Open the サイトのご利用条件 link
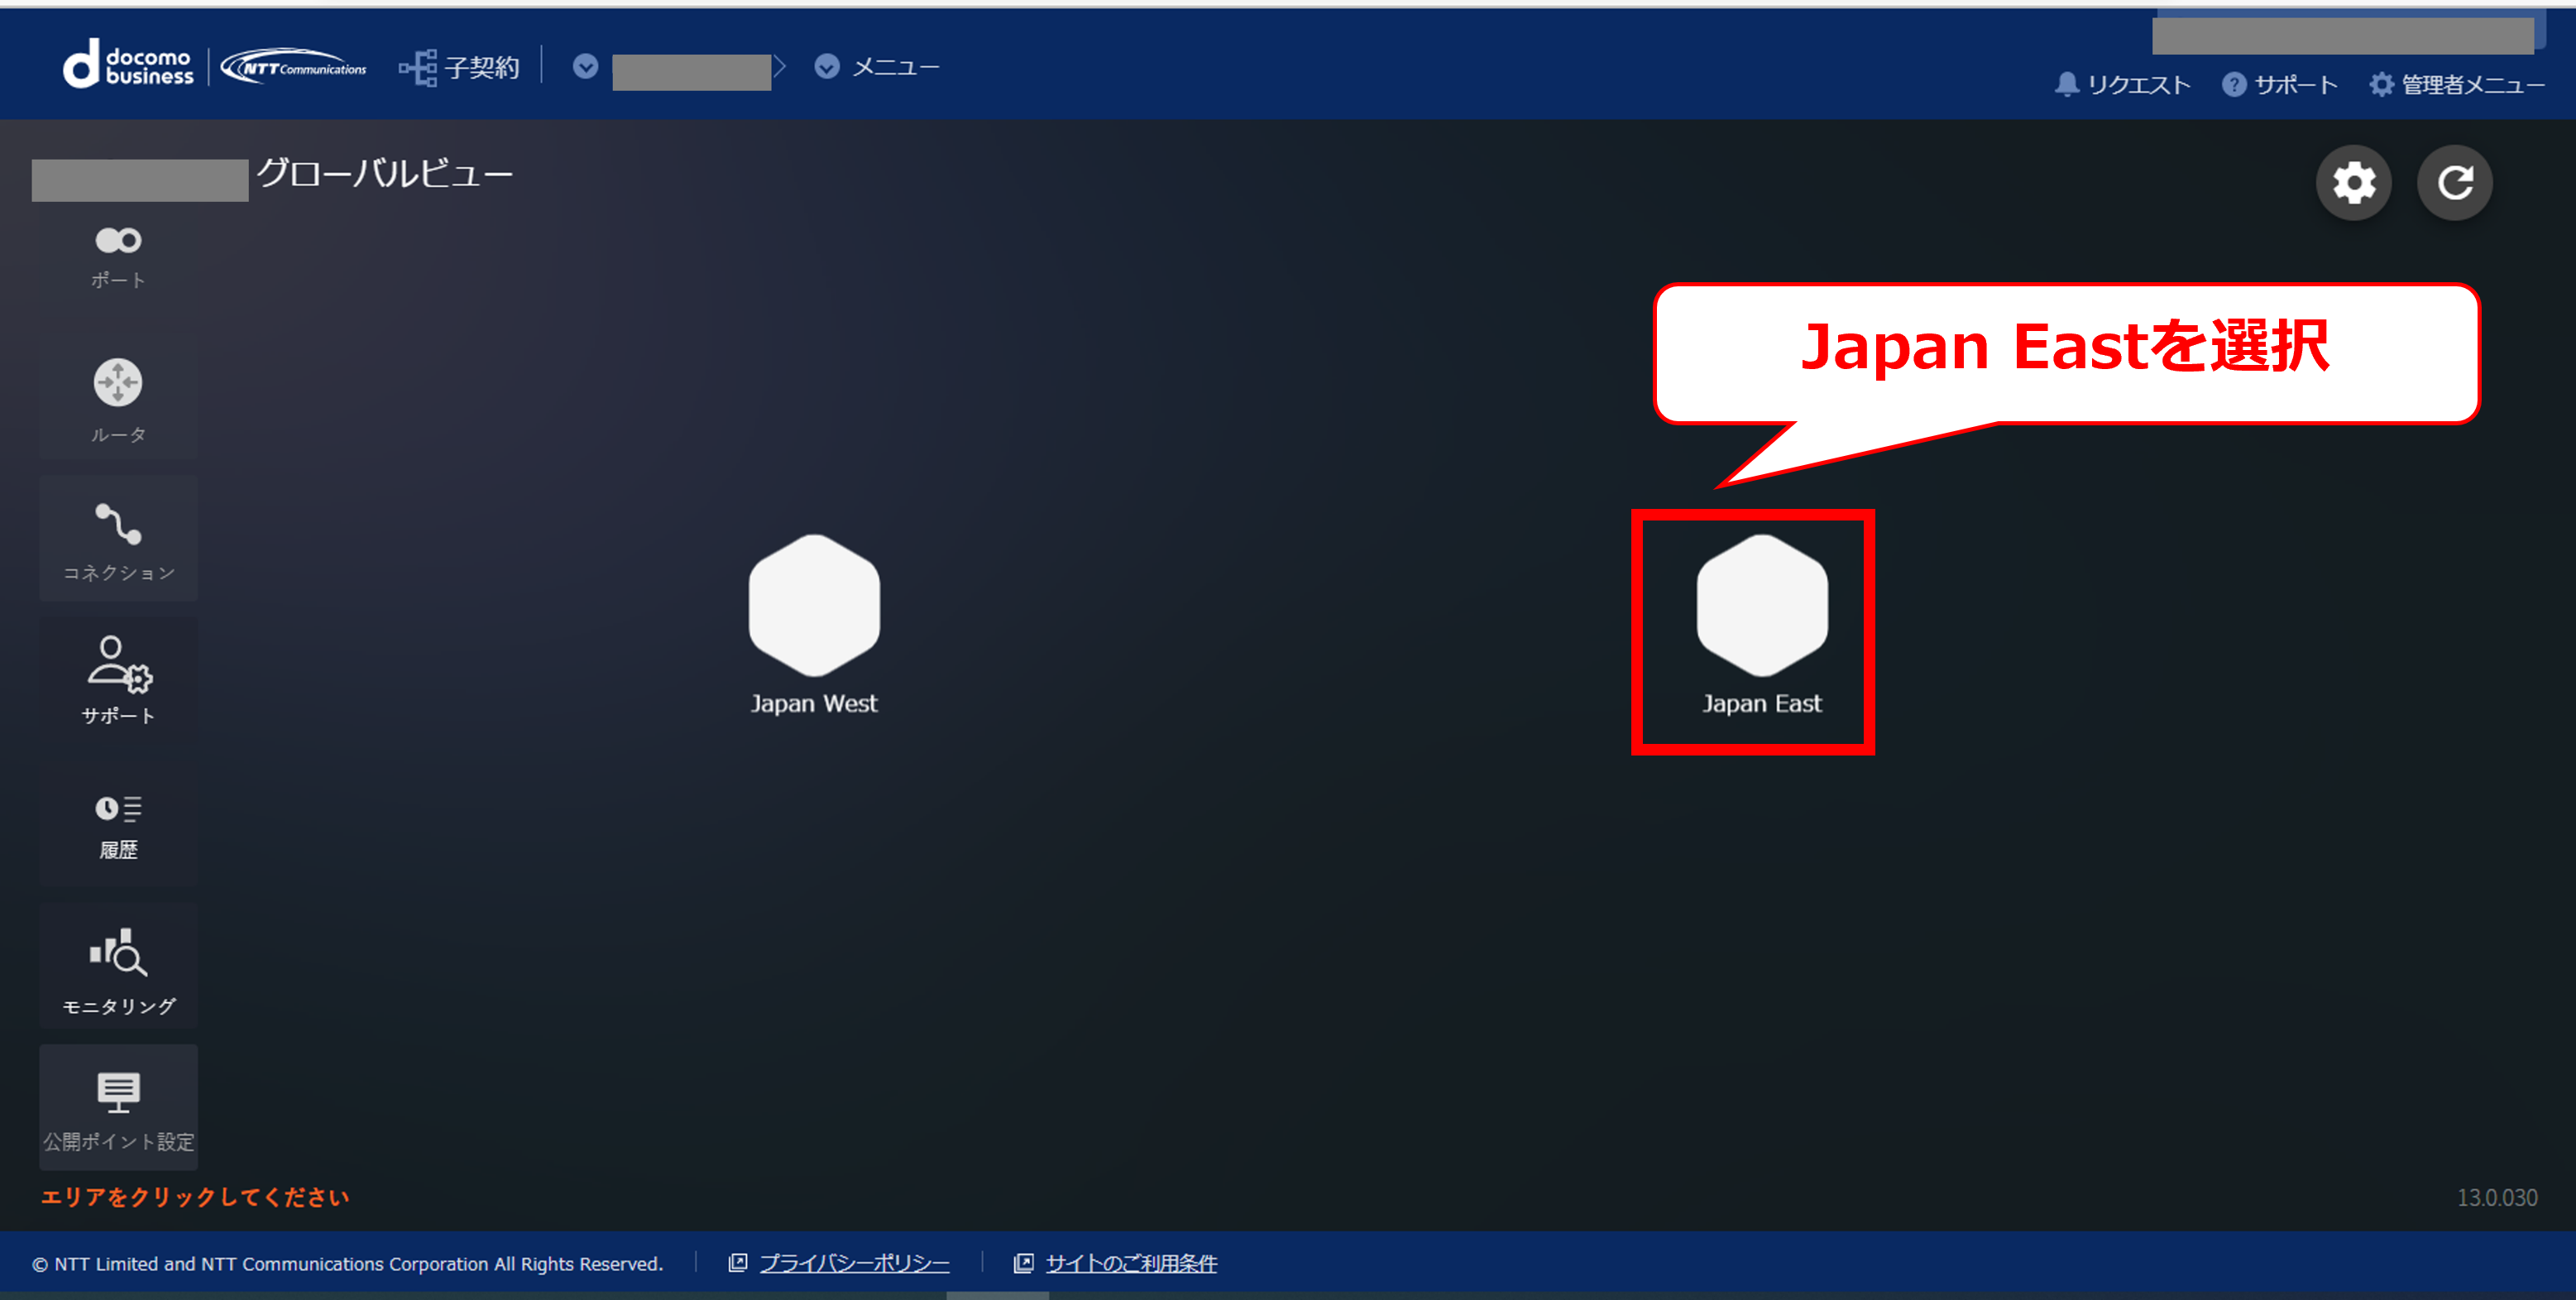The height and width of the screenshot is (1300, 2576). point(1131,1263)
